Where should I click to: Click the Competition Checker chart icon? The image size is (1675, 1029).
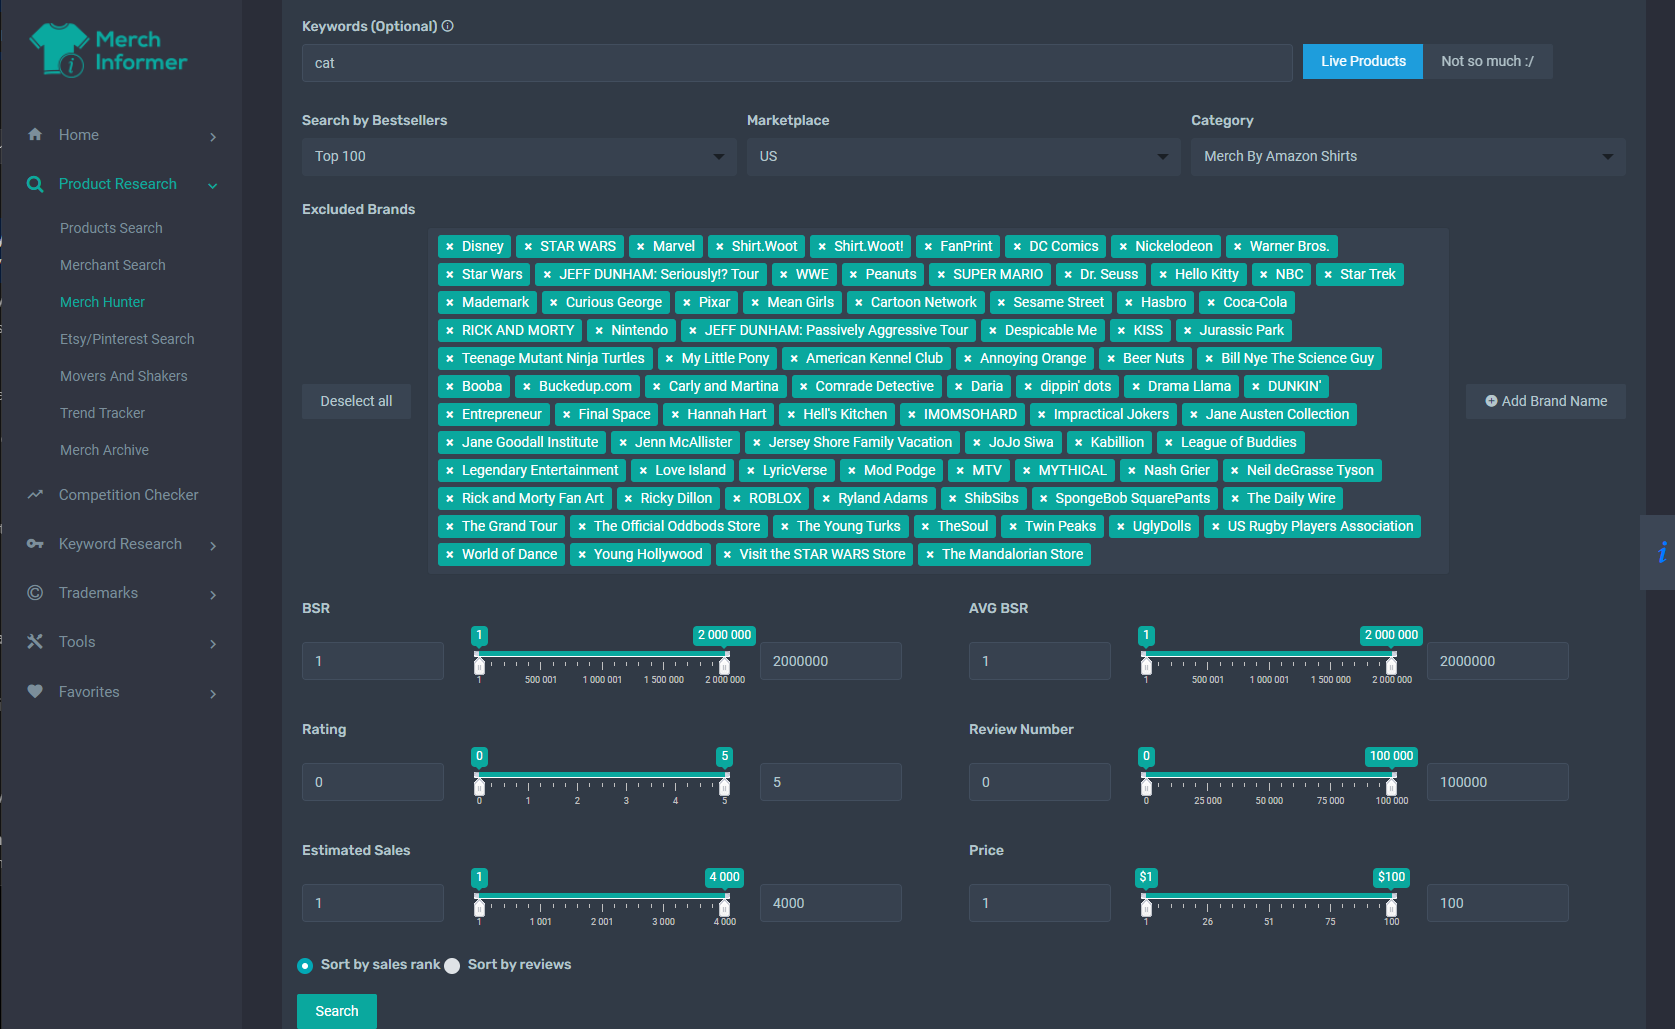click(x=35, y=495)
